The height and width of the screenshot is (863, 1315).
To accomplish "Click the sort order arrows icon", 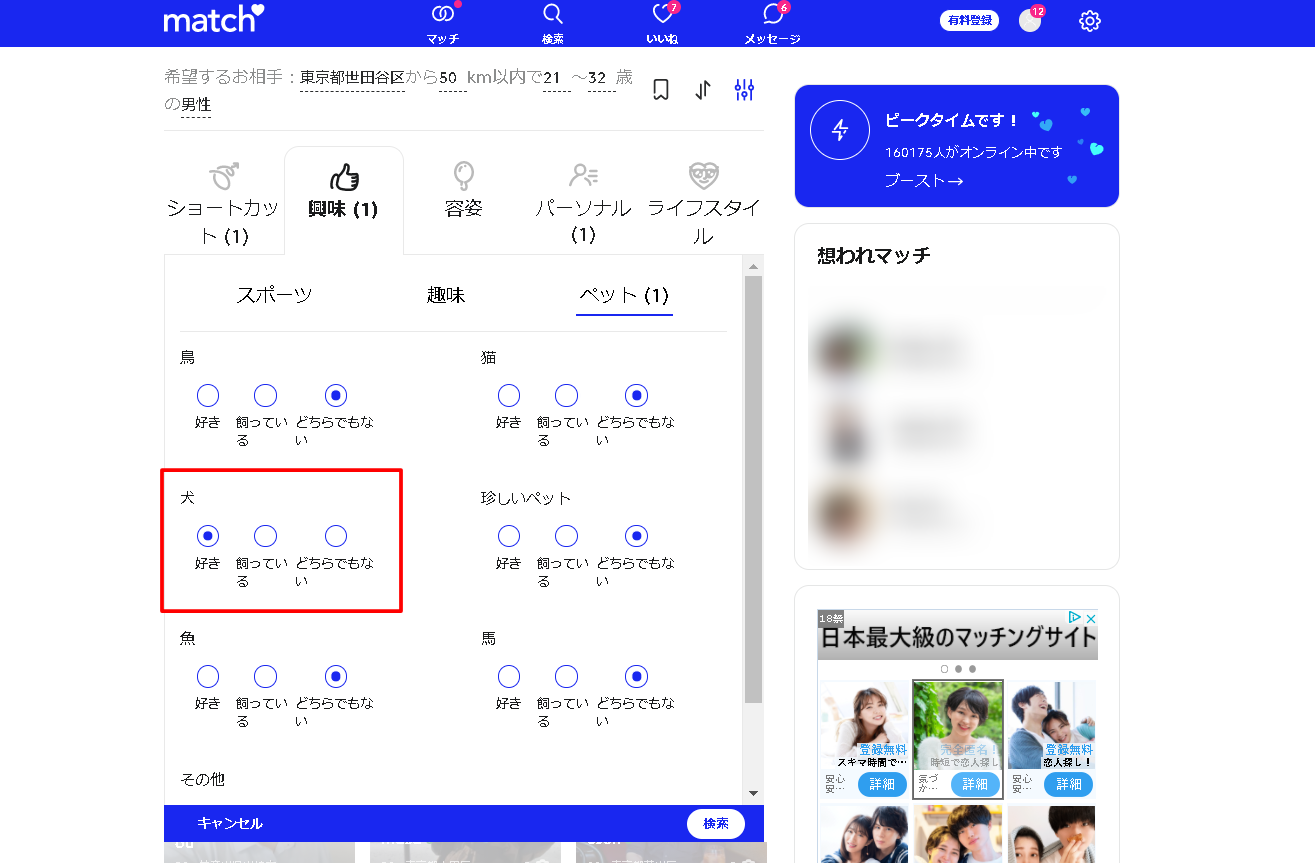I will click(x=703, y=90).
